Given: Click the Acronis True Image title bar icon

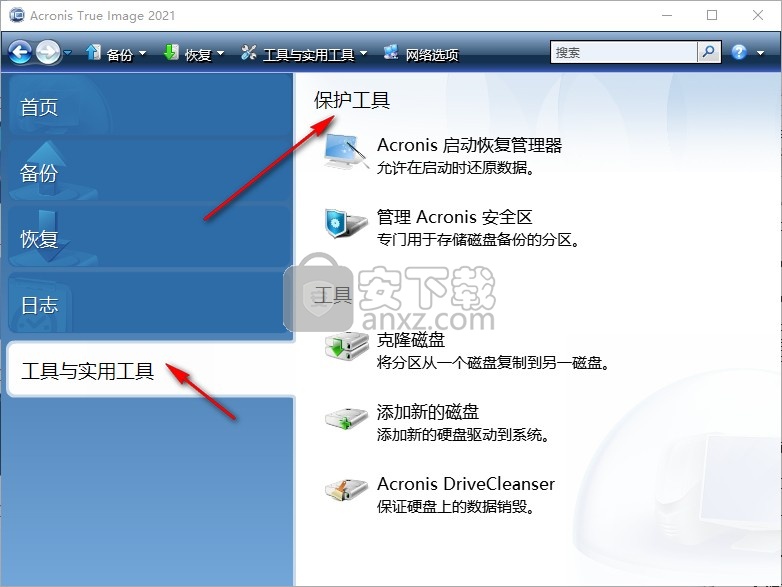Looking at the screenshot, I should pyautogui.click(x=17, y=15).
